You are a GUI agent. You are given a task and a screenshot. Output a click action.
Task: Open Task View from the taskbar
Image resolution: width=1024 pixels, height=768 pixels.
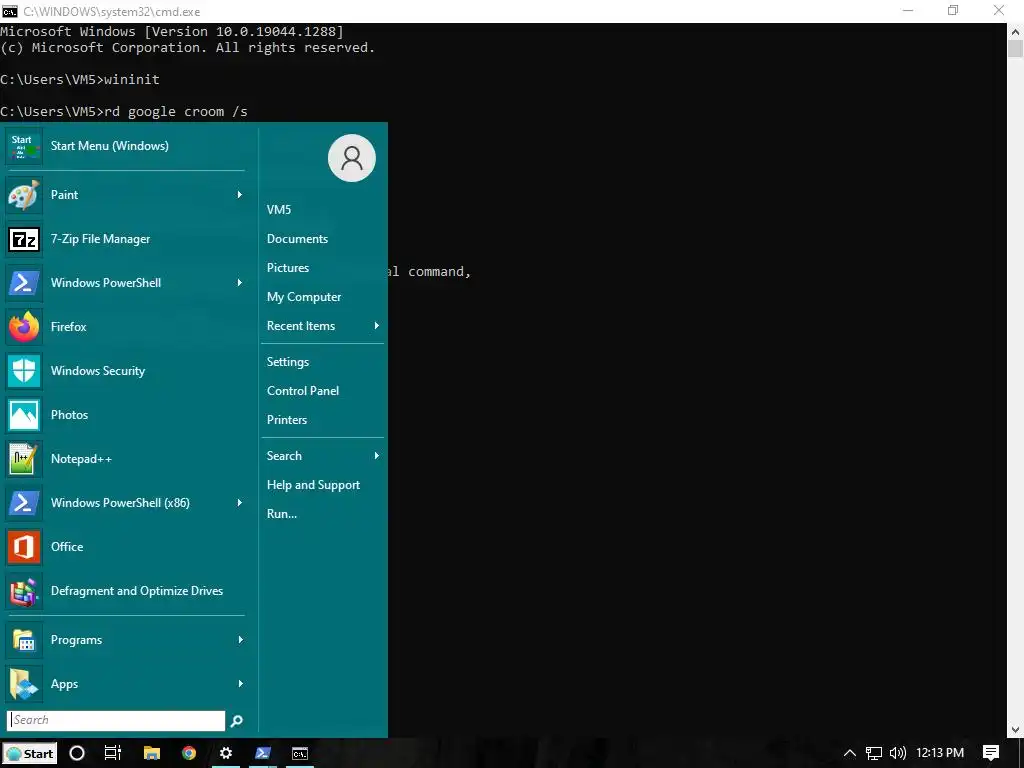coord(113,753)
